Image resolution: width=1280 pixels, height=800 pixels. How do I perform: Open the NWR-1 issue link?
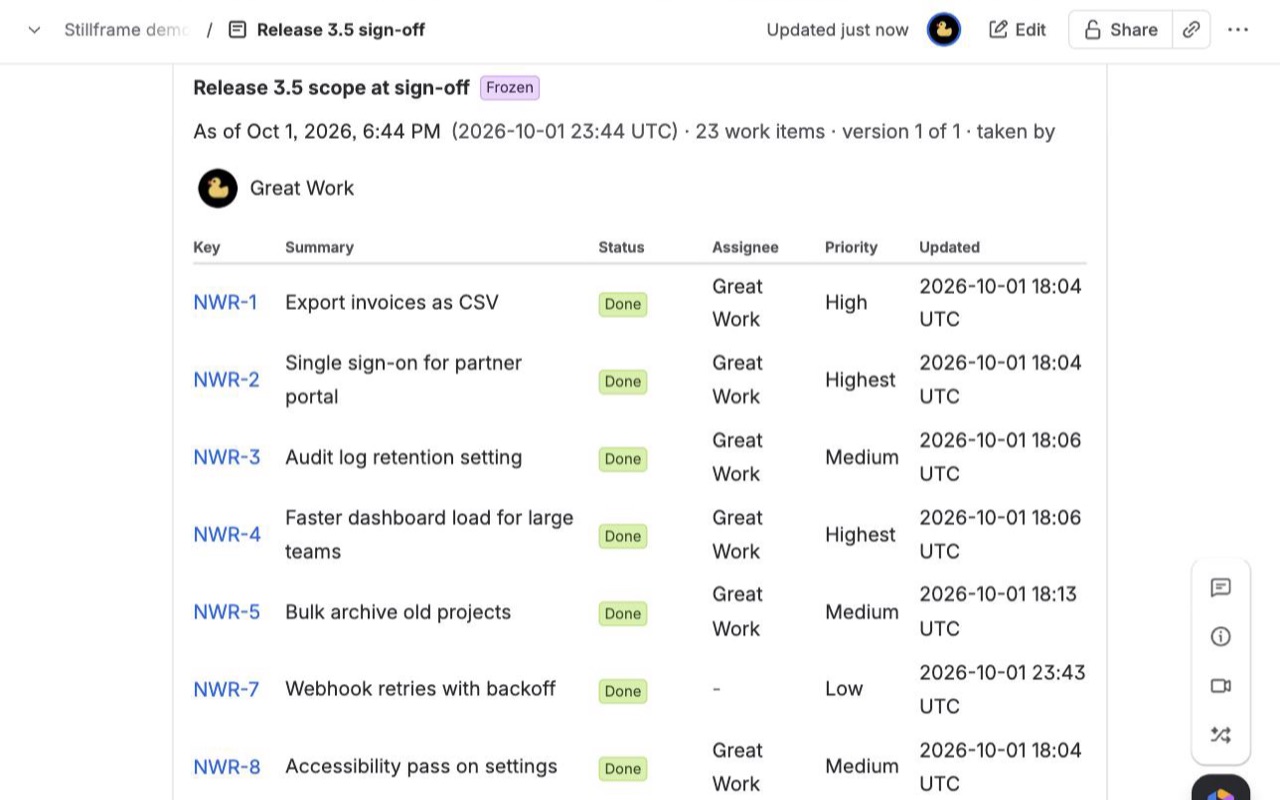(225, 302)
